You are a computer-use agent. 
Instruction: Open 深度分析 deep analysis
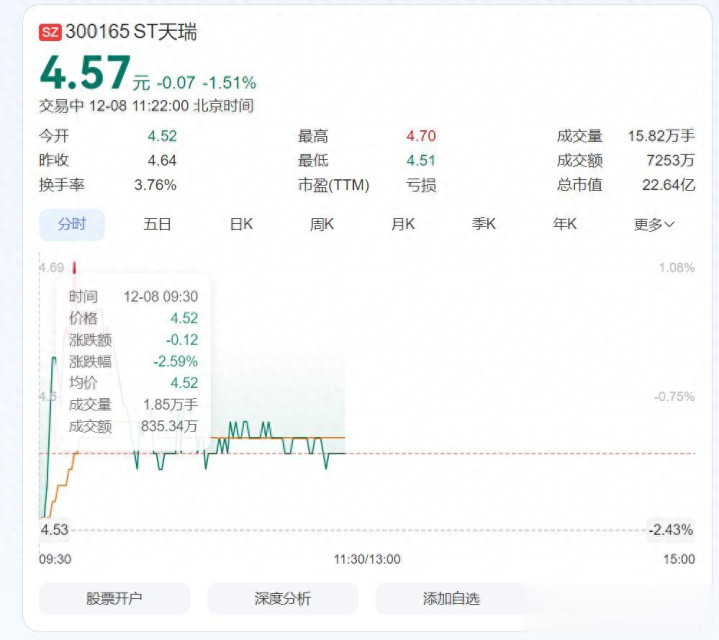[x=282, y=598]
